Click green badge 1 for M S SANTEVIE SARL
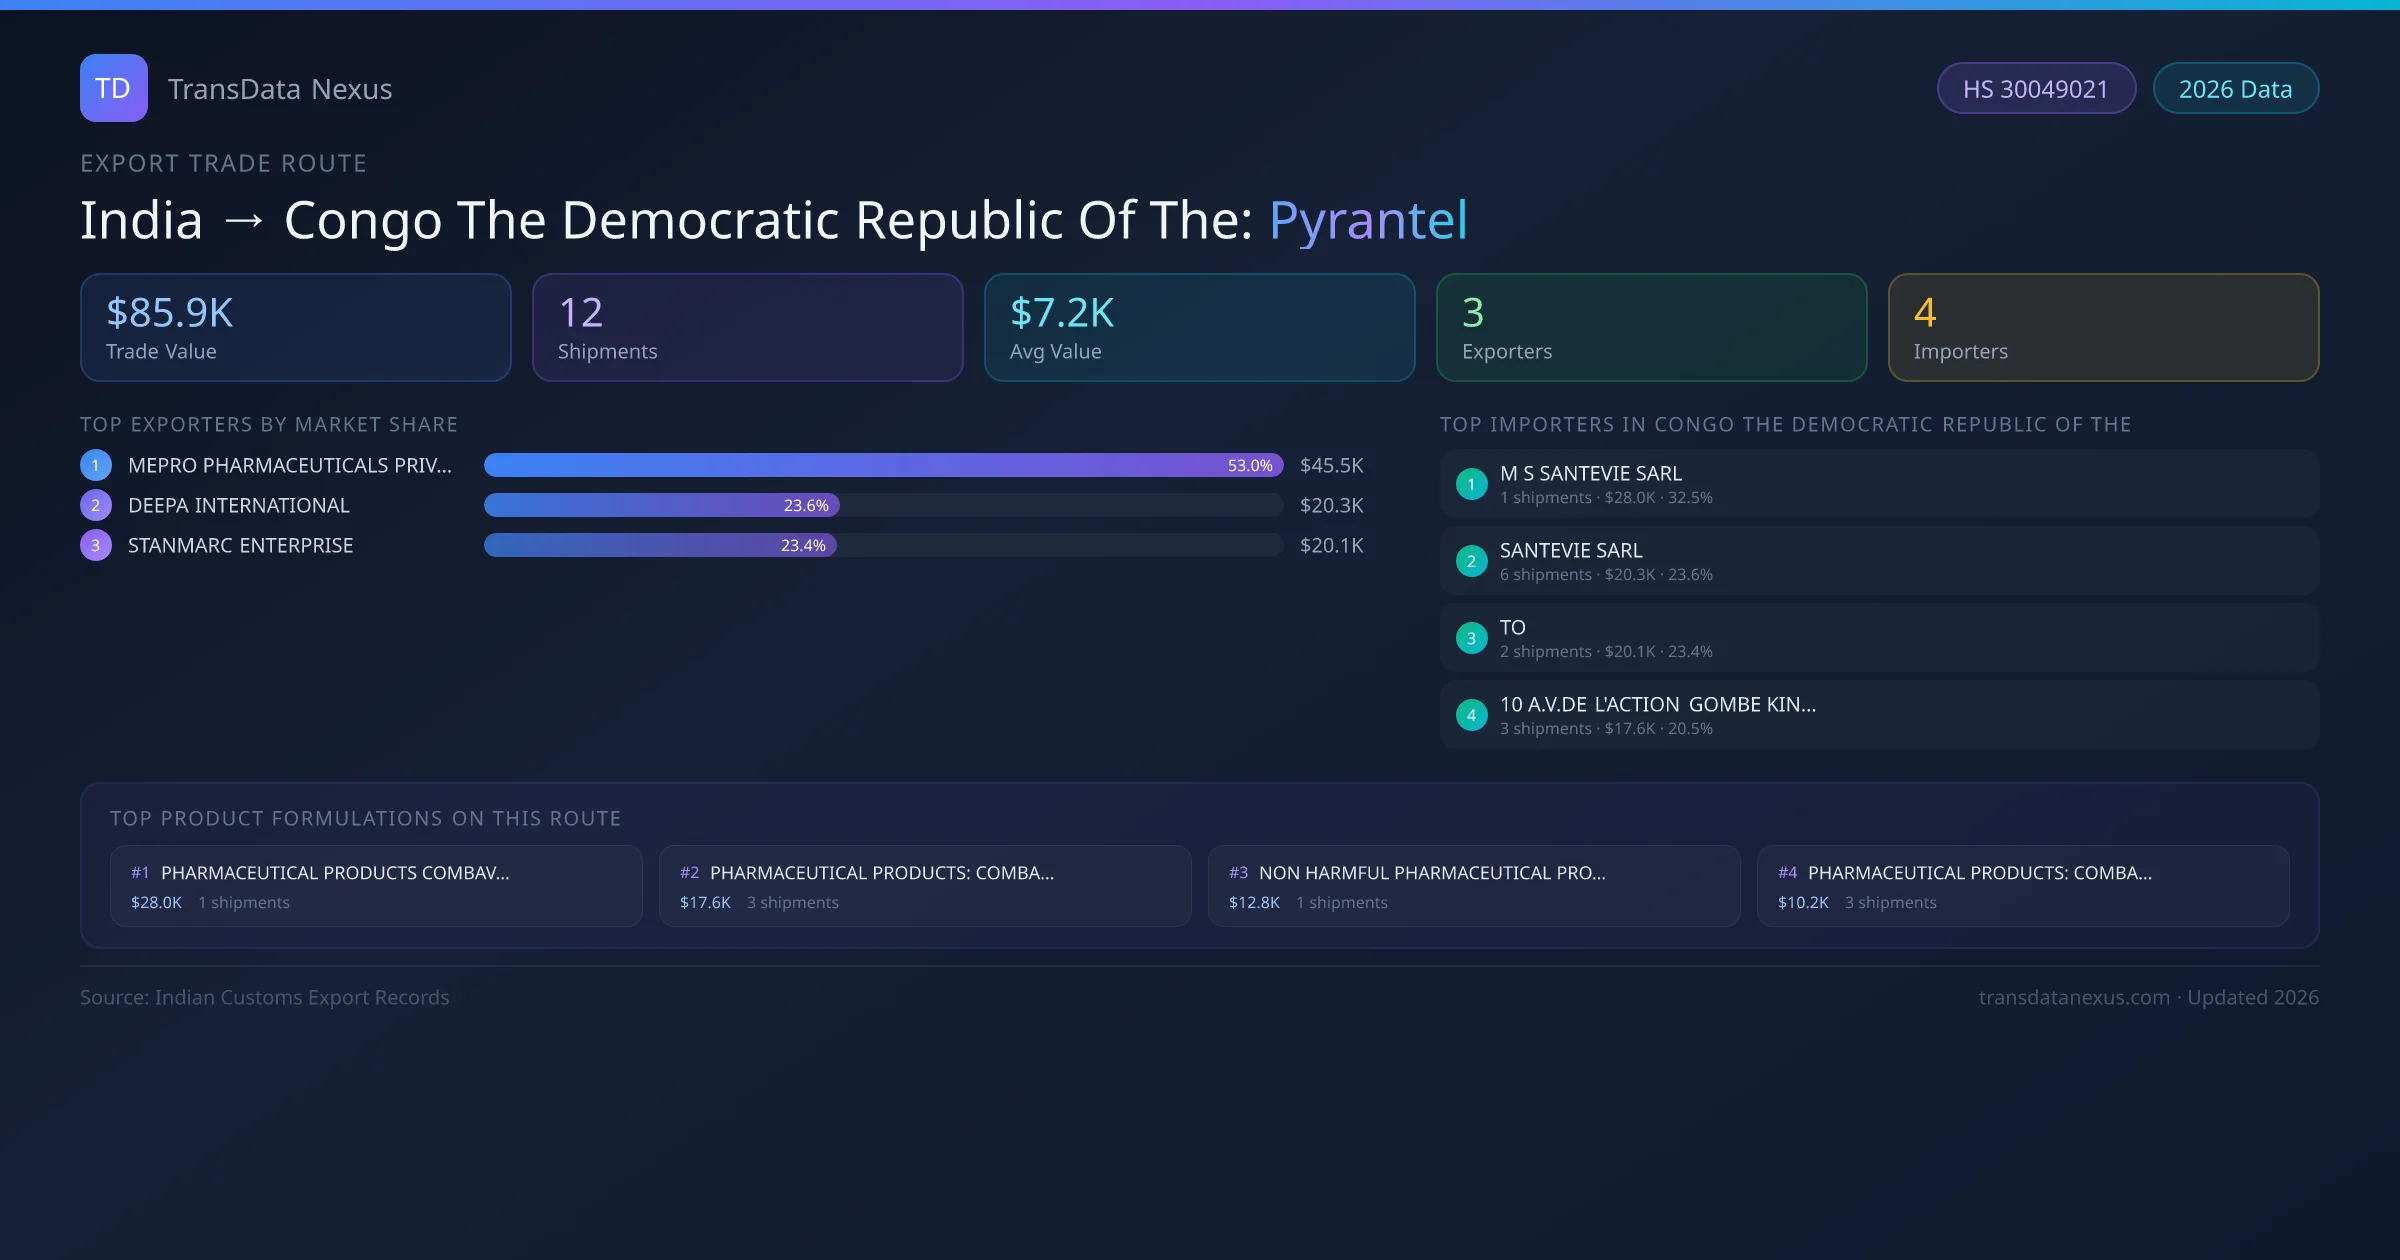The height and width of the screenshot is (1260, 2400). tap(1471, 484)
